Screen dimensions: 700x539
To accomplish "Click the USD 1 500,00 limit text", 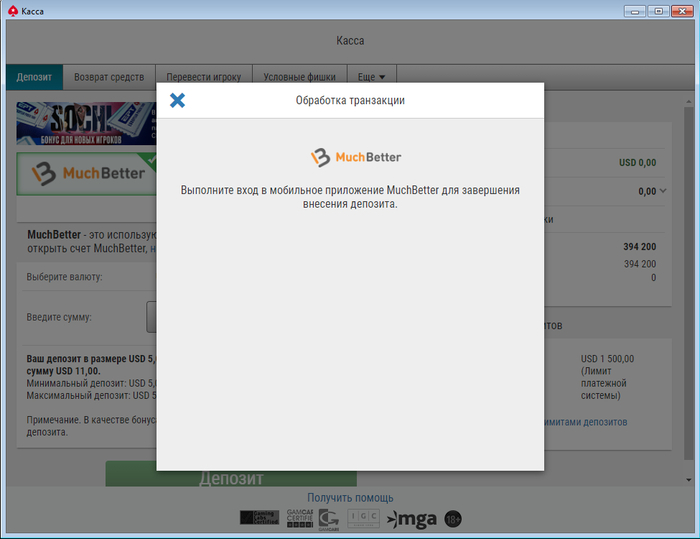I will 607,359.
